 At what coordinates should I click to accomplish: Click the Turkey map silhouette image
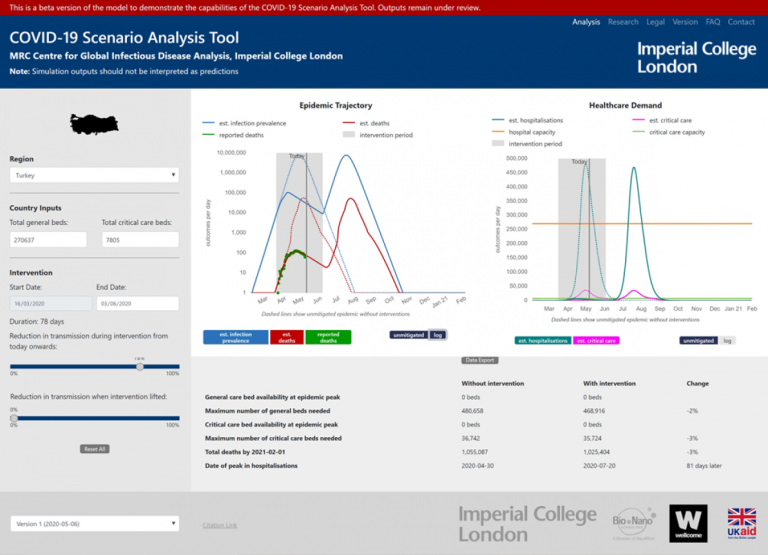(95, 124)
